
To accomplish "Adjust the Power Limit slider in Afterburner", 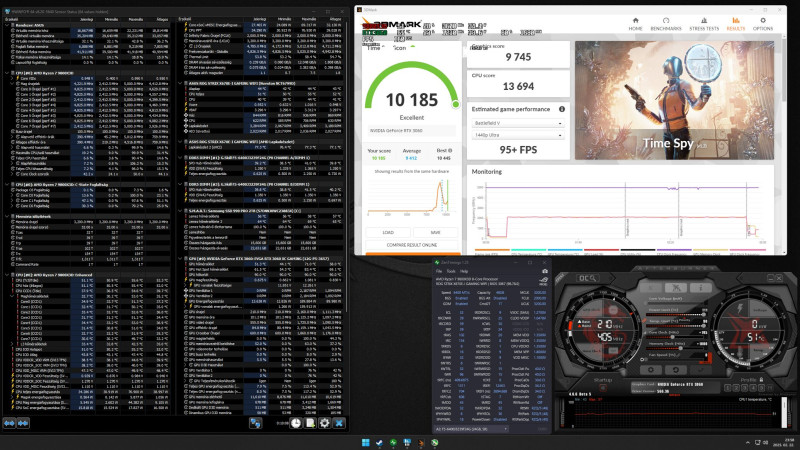I will coord(676,315).
